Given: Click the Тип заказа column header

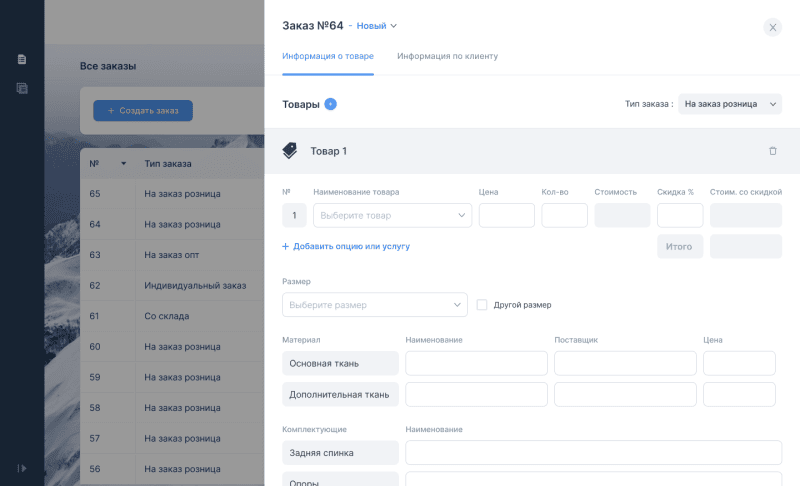Looking at the screenshot, I should pos(168,164).
